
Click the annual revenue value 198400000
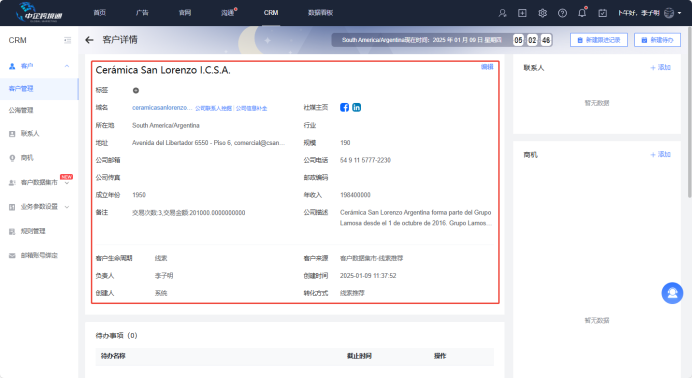(355, 195)
